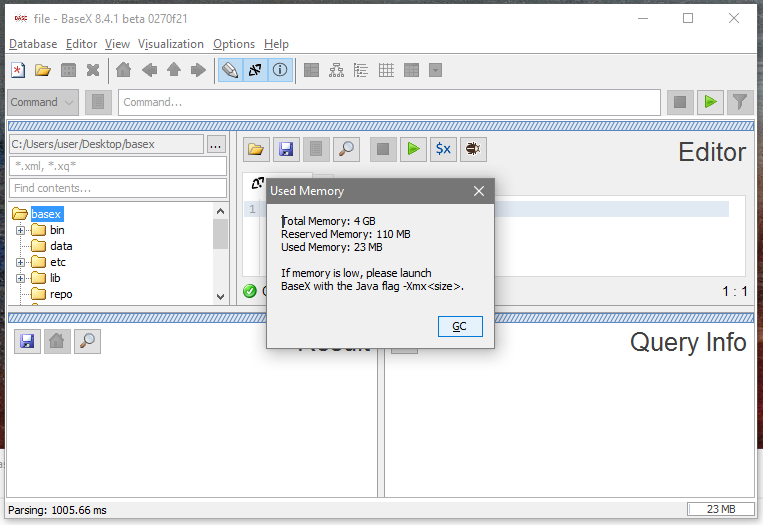Project tree scrollbar up arrow
The width and height of the screenshot is (763, 525).
pyautogui.click(x=220, y=211)
